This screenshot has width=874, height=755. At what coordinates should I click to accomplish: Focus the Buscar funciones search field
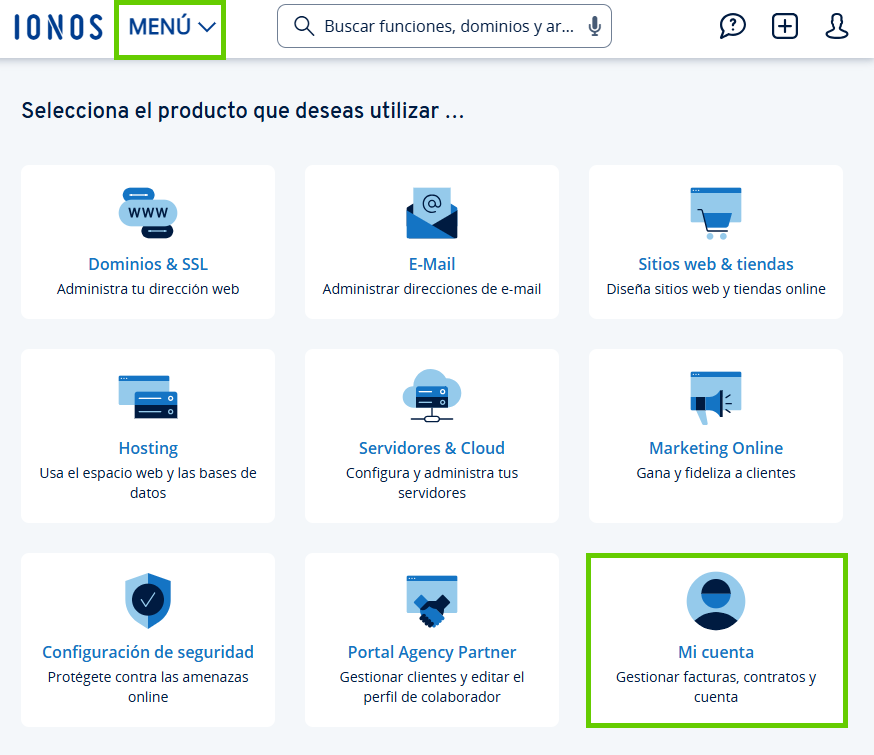click(x=444, y=26)
